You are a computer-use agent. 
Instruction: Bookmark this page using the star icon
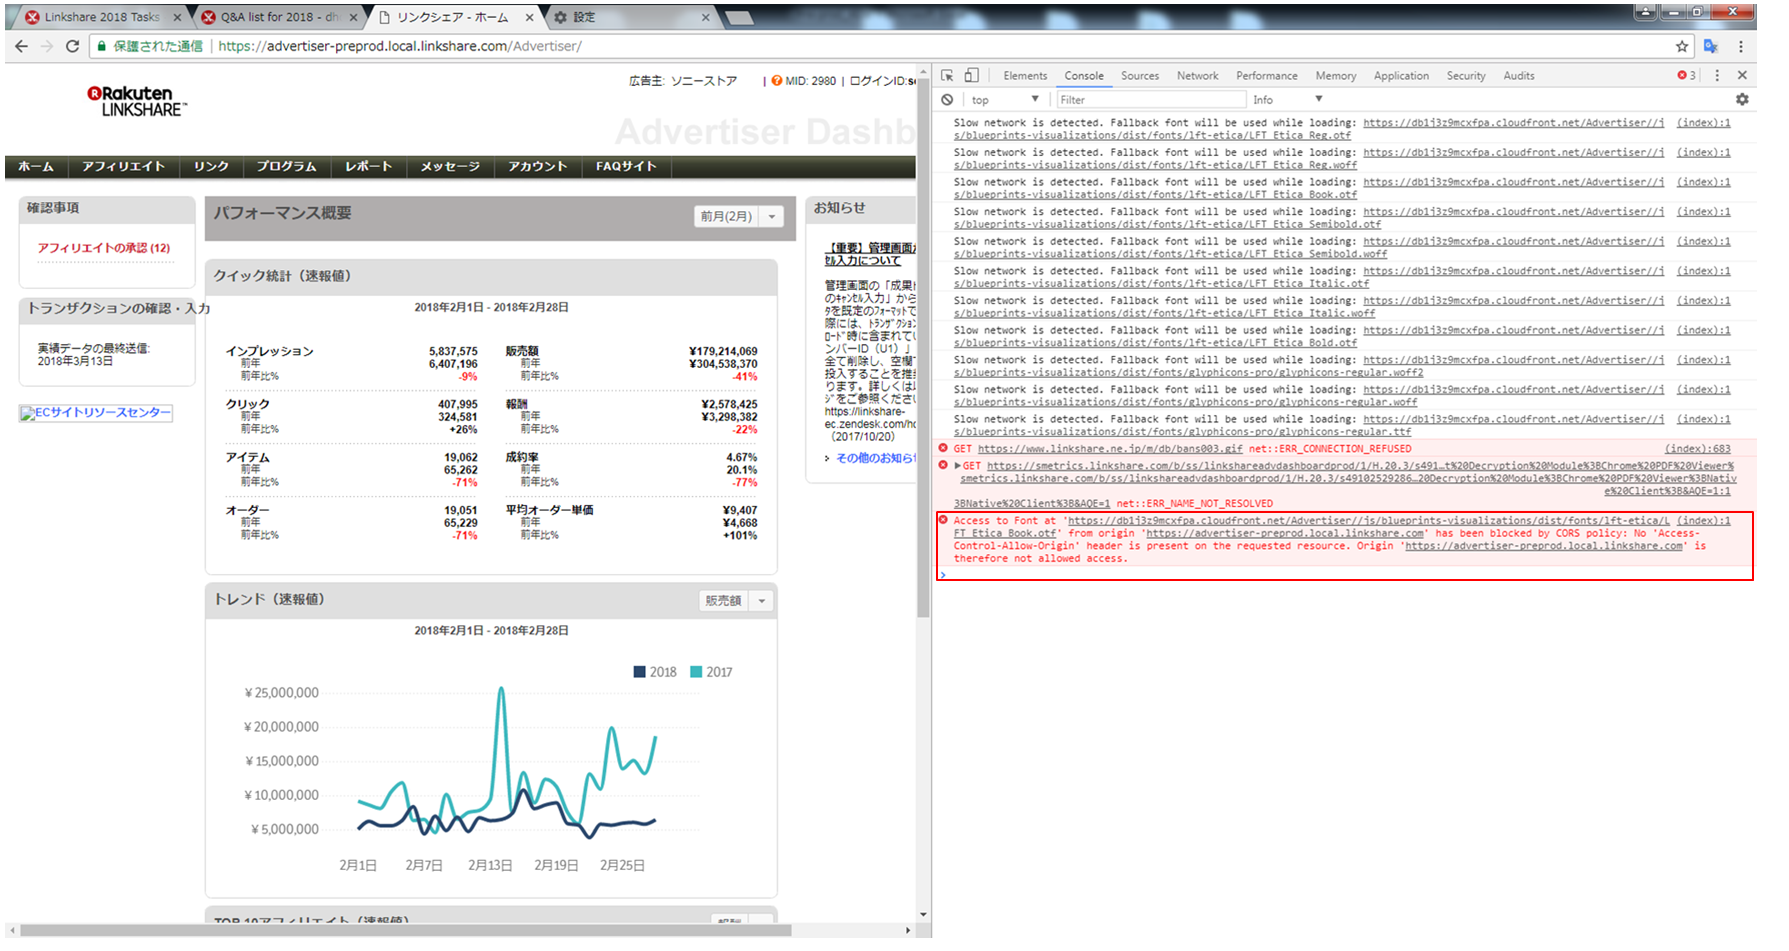click(1682, 46)
